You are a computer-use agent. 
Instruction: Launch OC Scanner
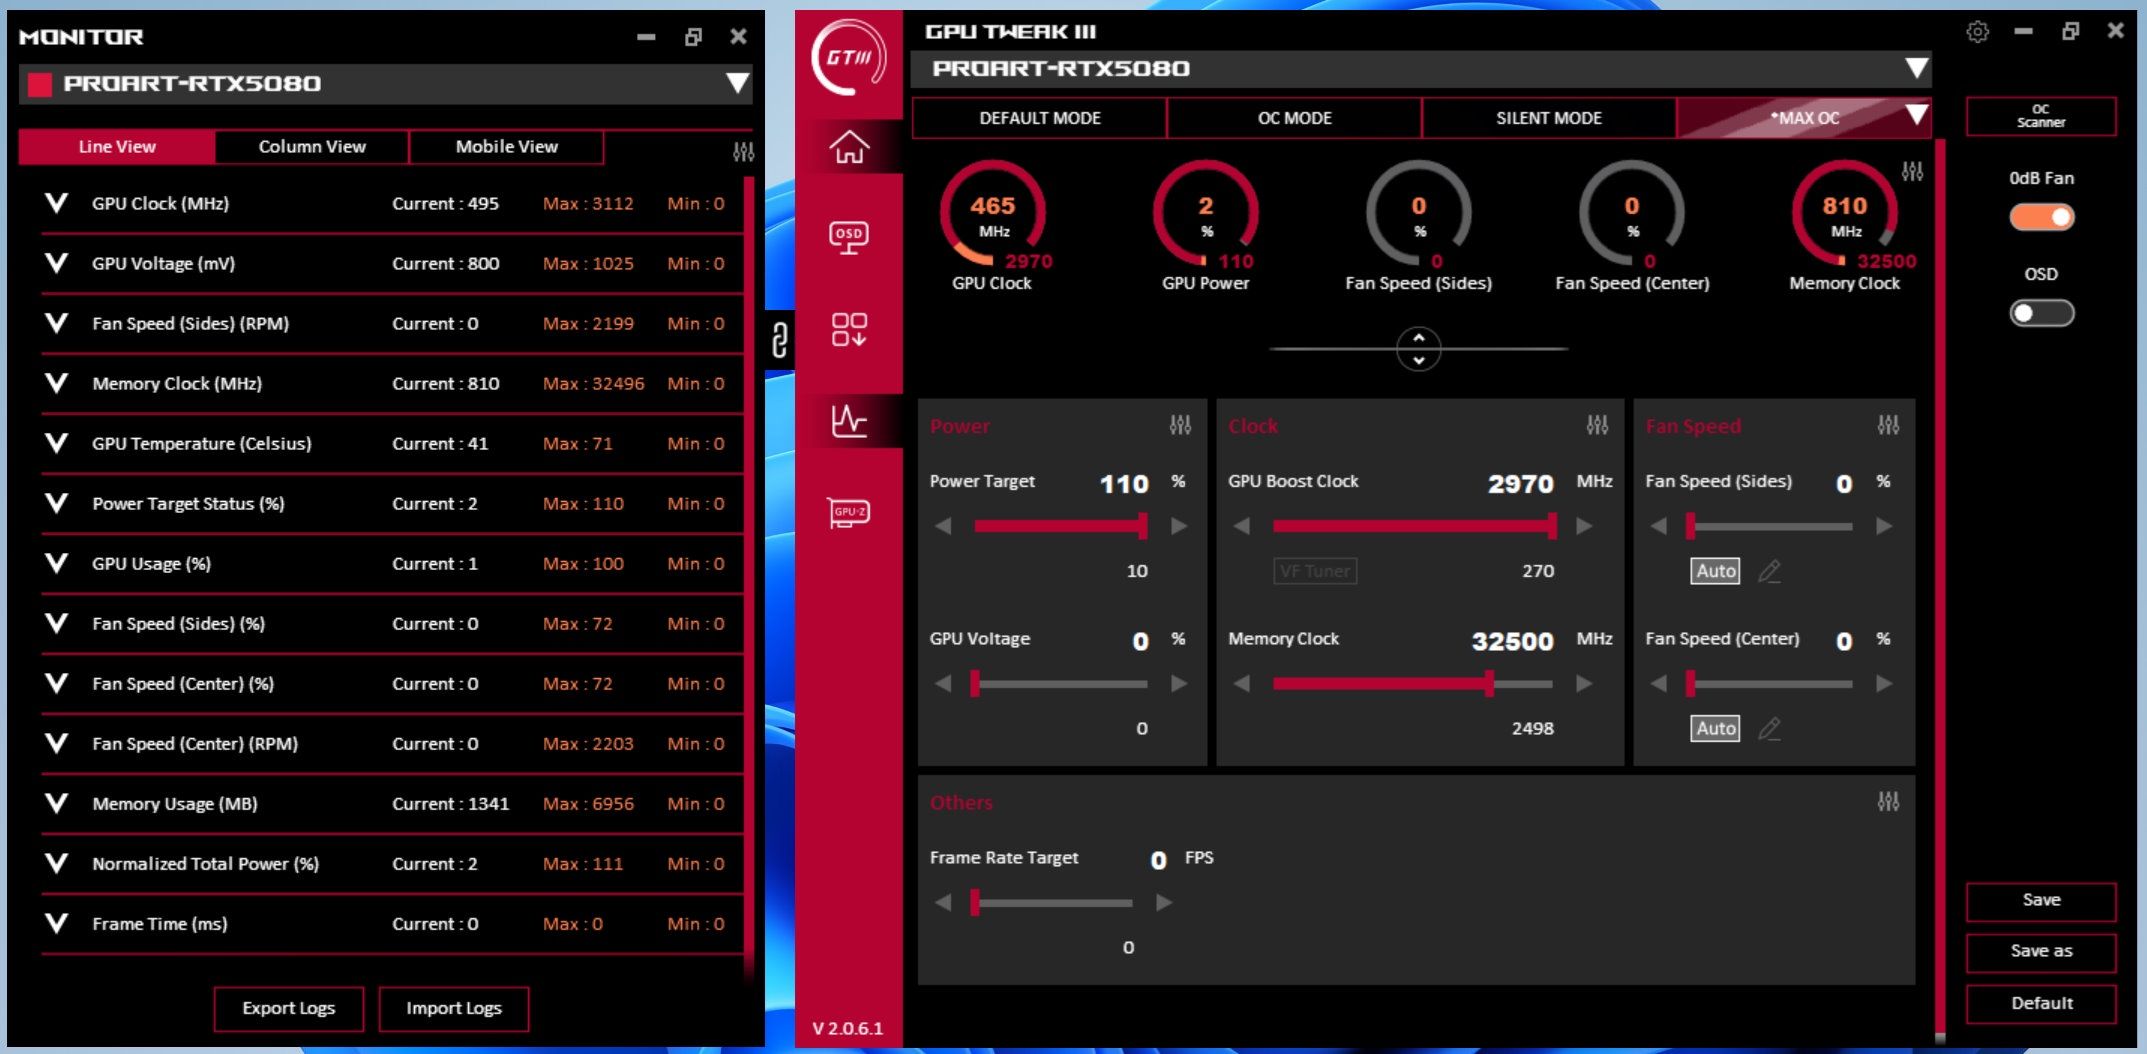point(2041,116)
